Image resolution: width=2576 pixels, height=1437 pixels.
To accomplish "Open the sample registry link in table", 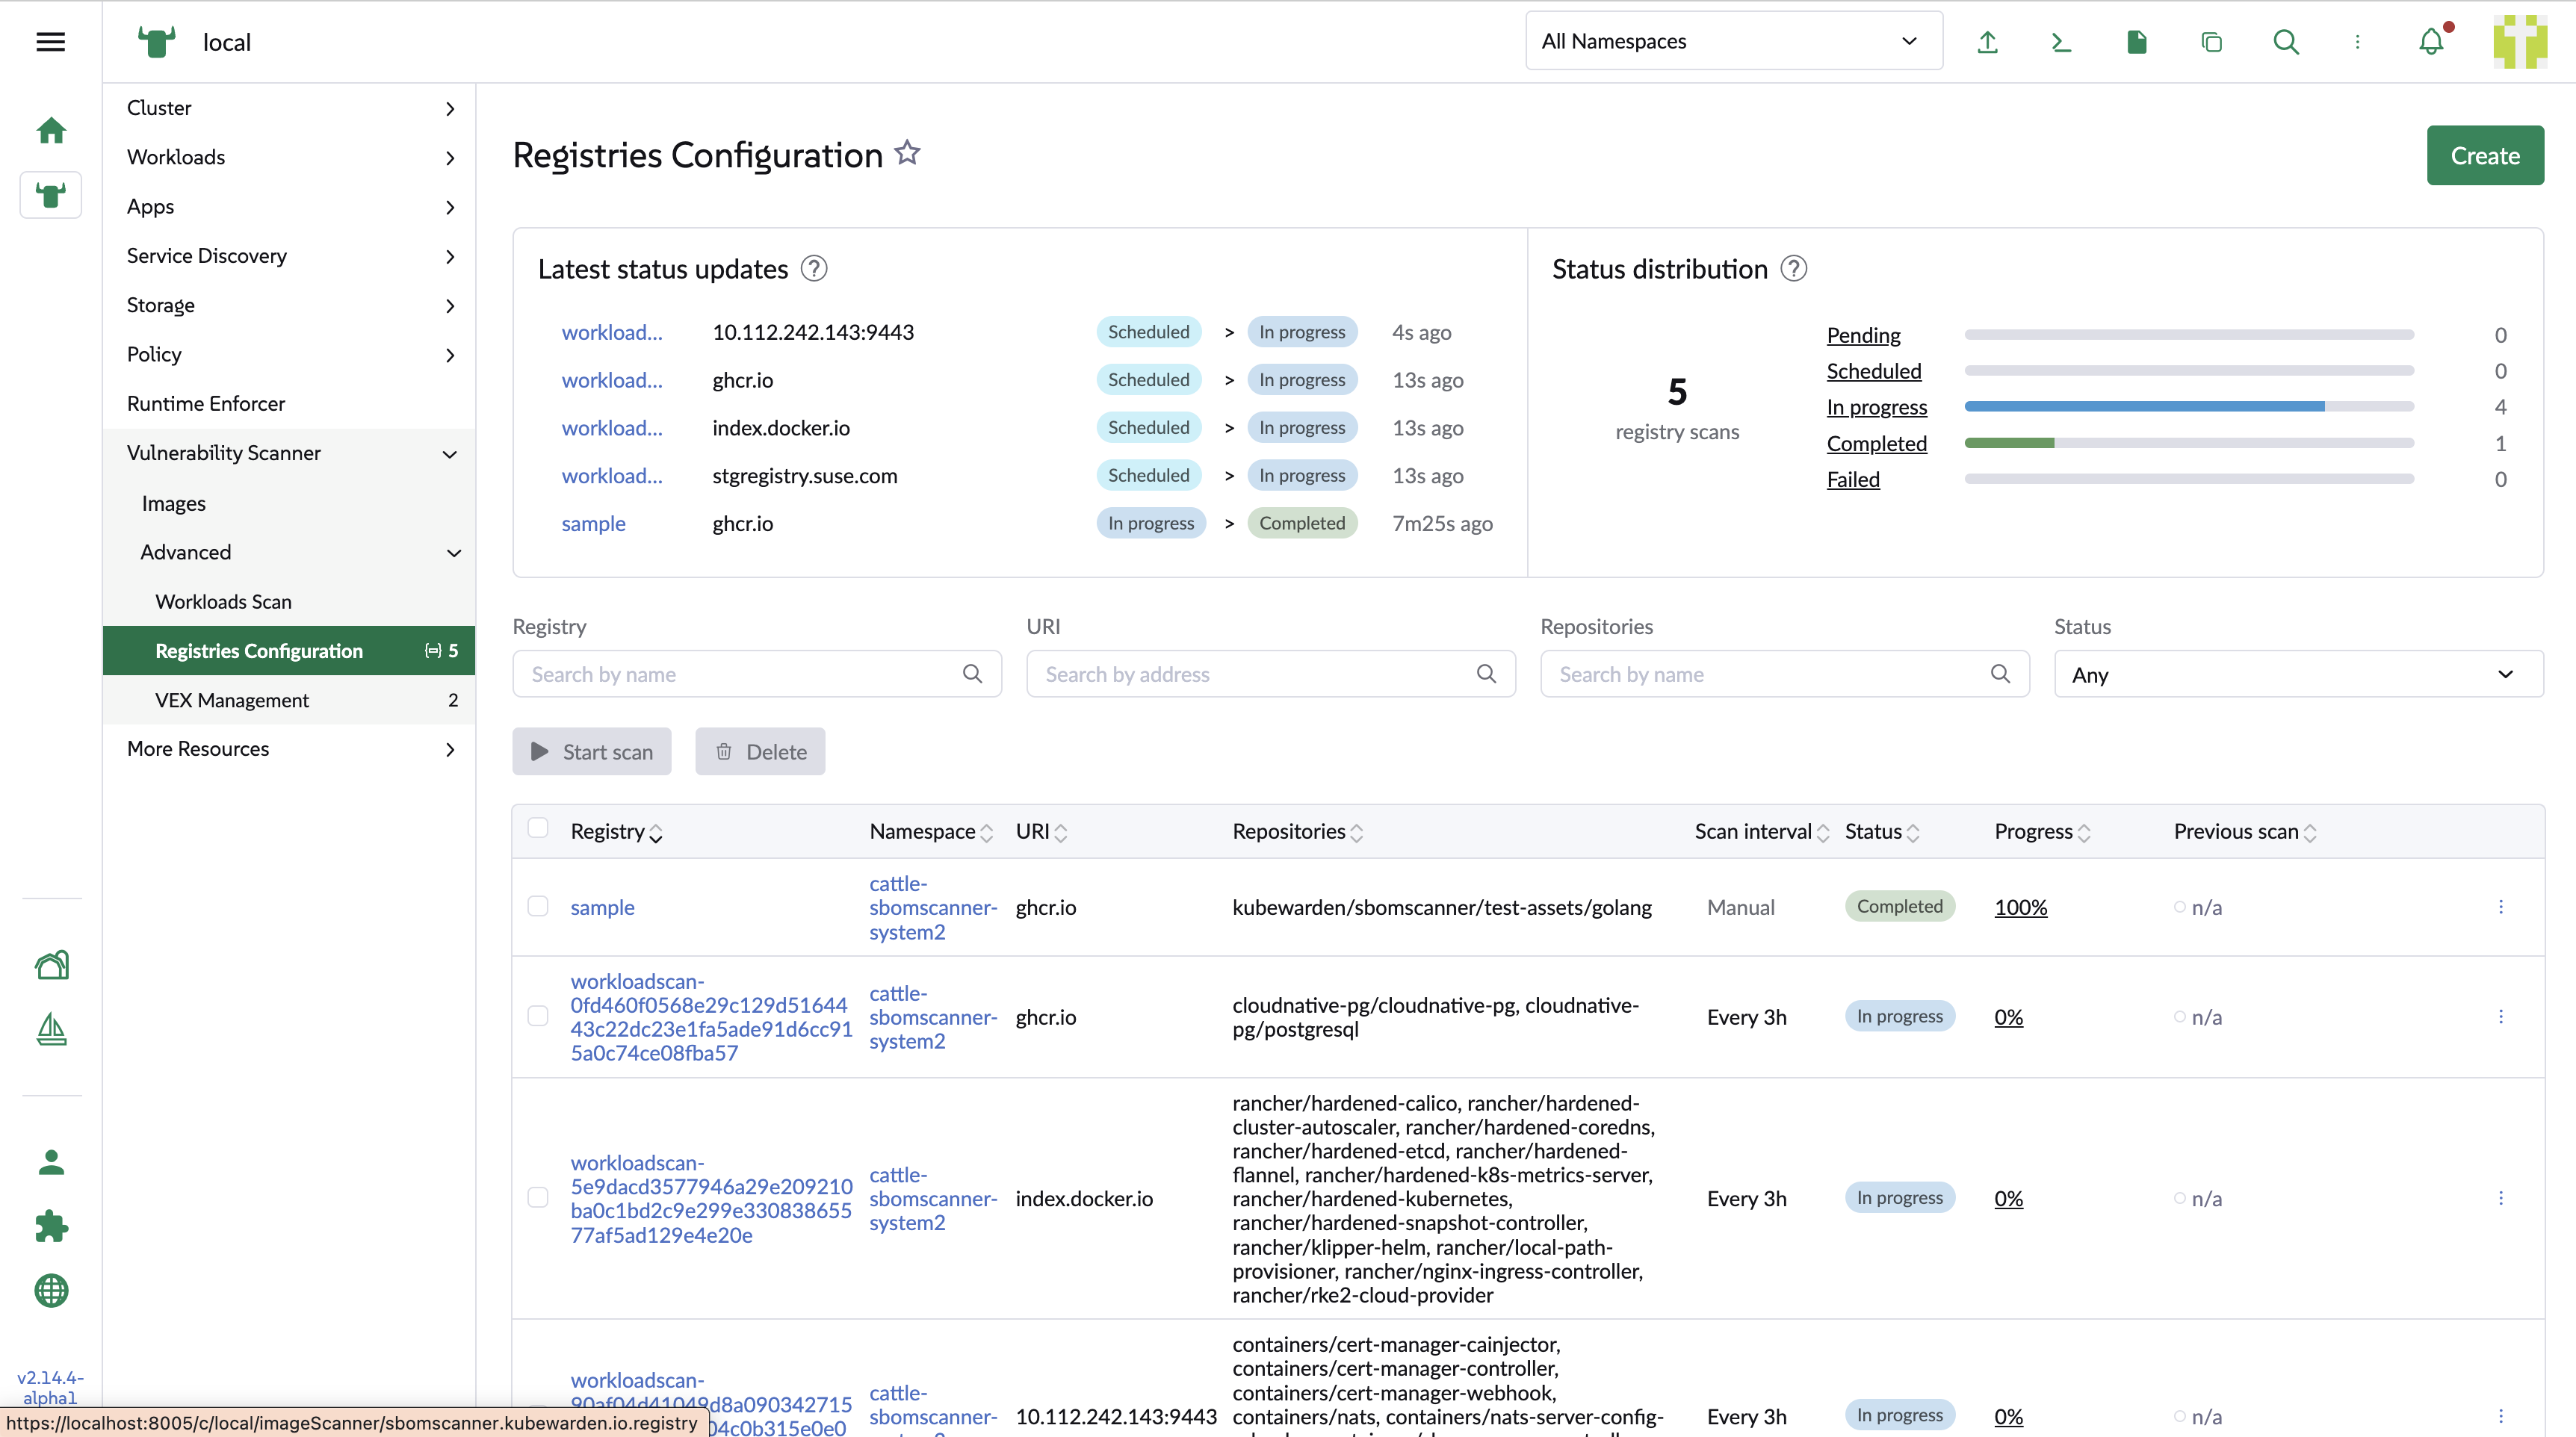I will (602, 907).
